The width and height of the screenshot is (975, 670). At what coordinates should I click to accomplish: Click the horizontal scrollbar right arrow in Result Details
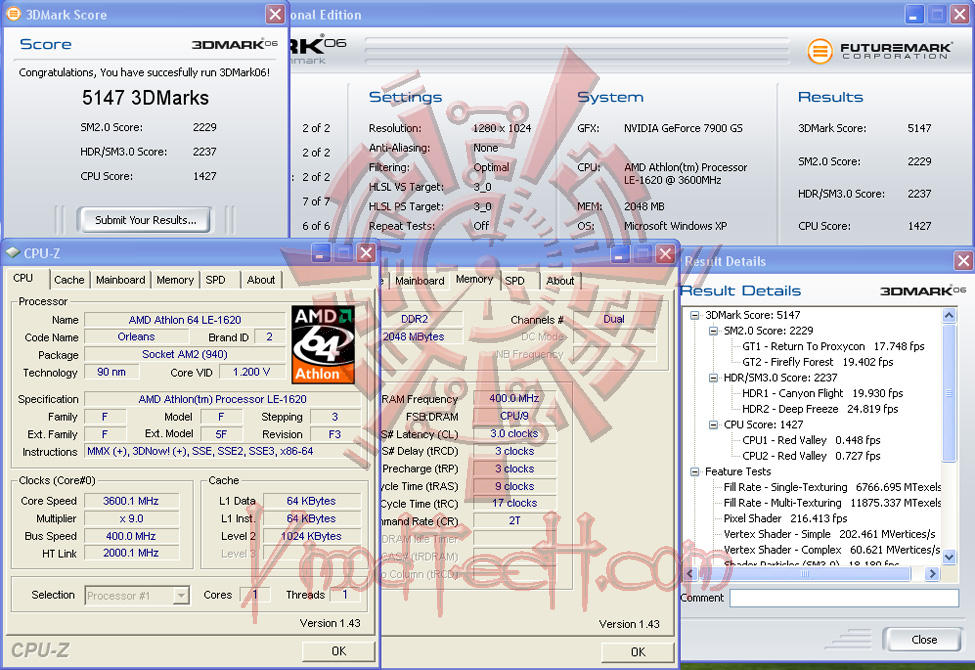click(931, 574)
